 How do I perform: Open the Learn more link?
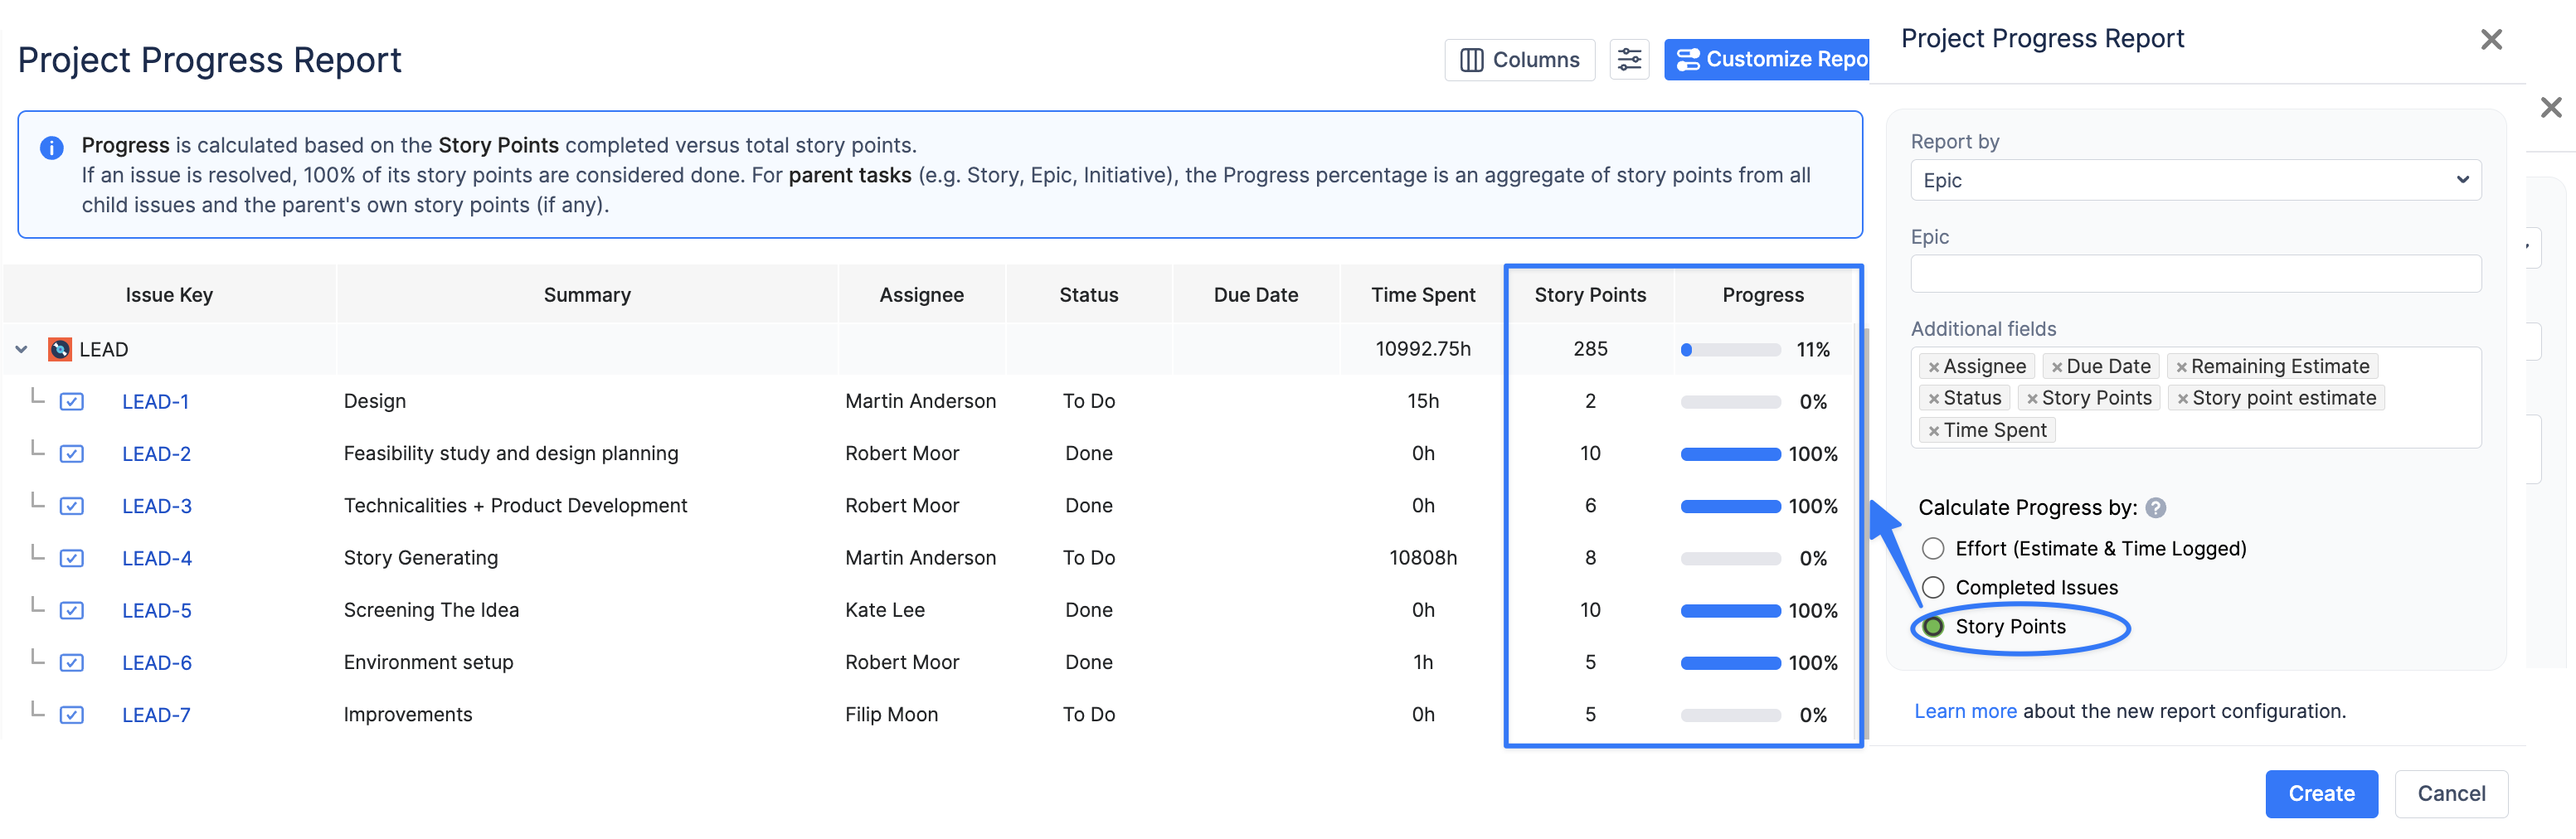tap(1964, 711)
